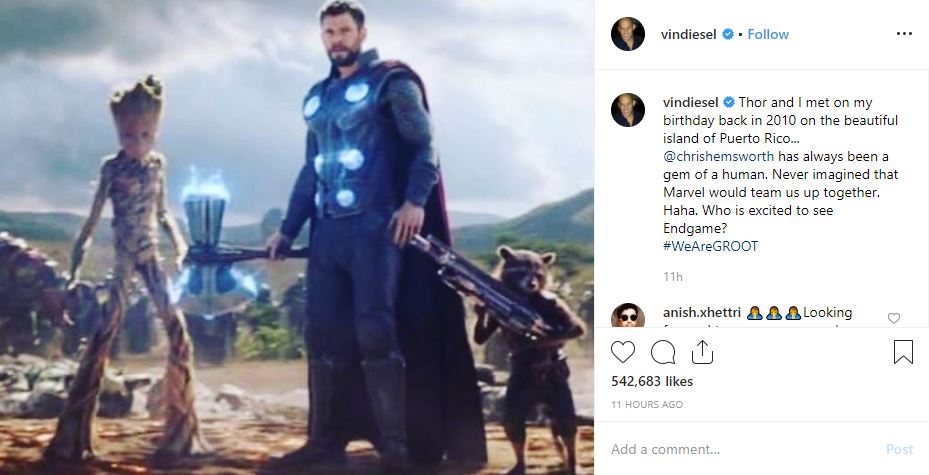
Task: Click the Post comment button
Action: coord(899,449)
